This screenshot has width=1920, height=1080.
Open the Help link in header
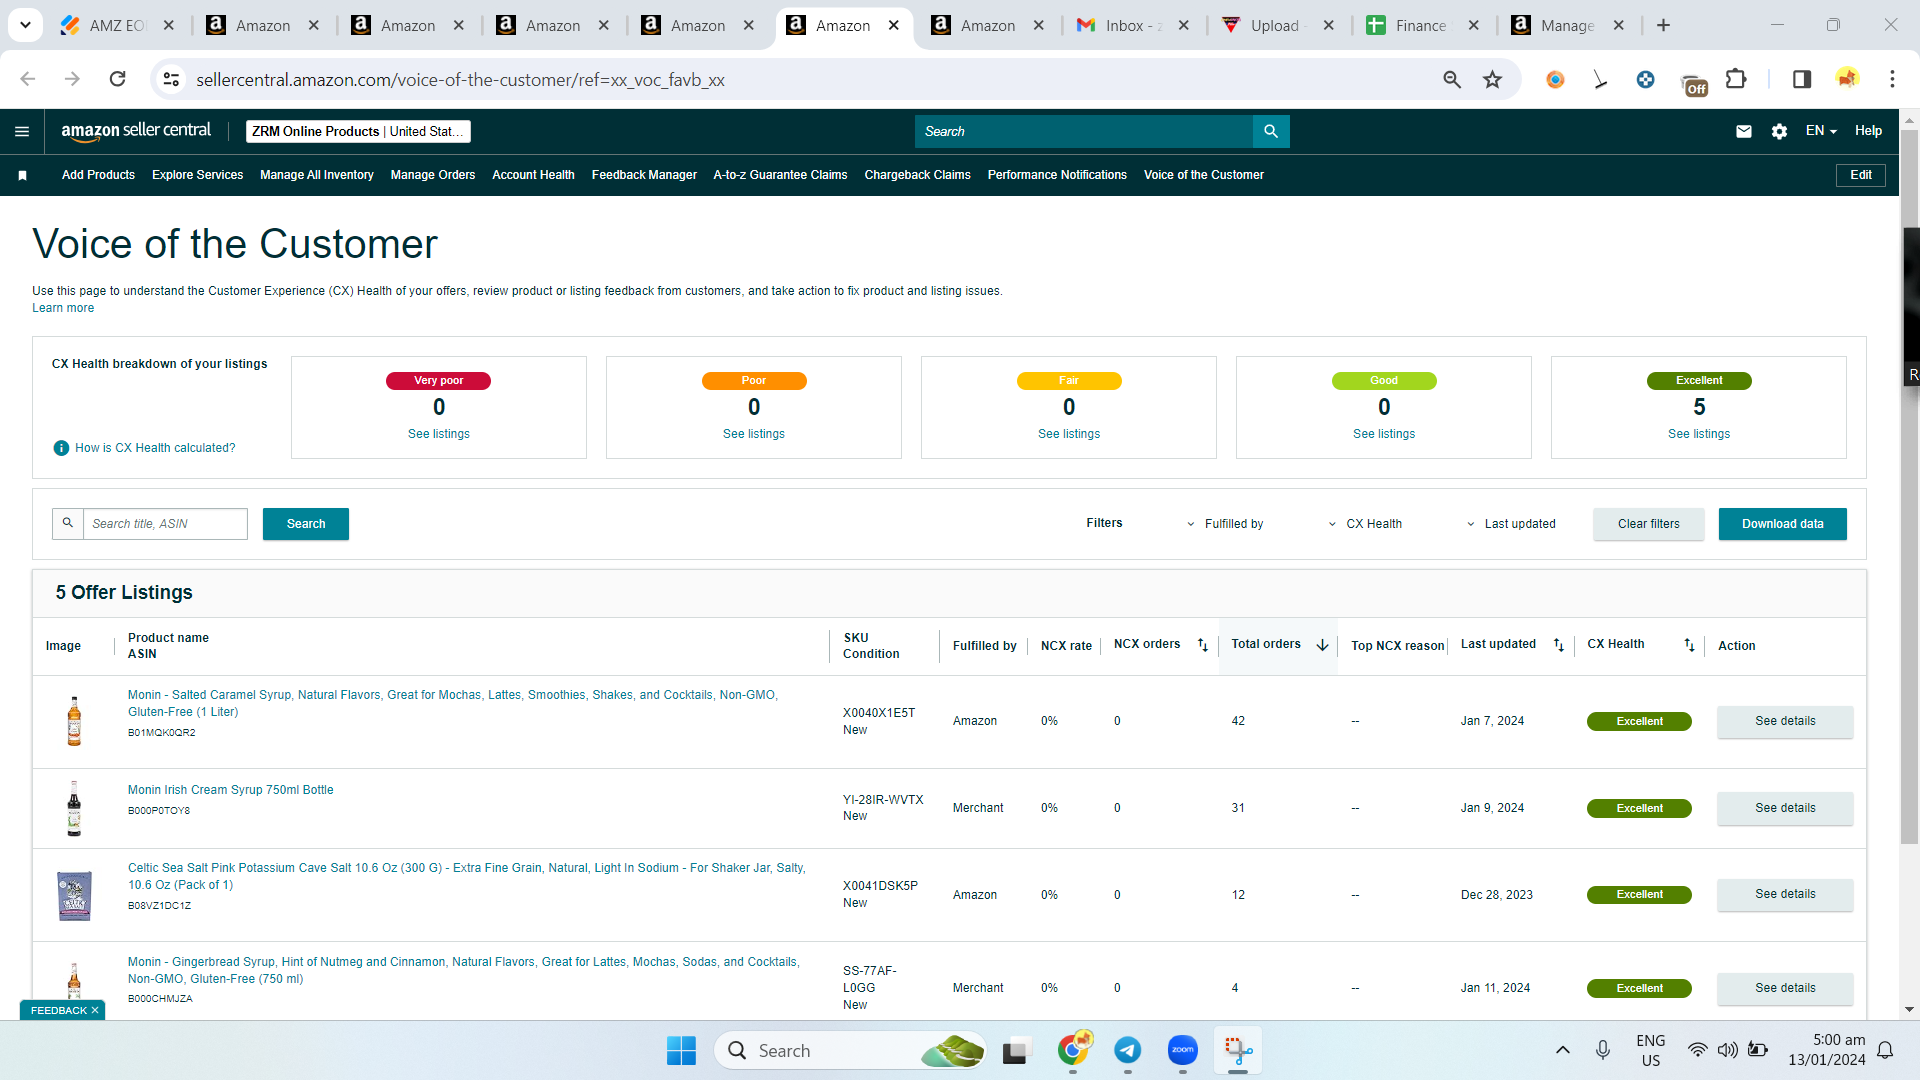[1868, 131]
